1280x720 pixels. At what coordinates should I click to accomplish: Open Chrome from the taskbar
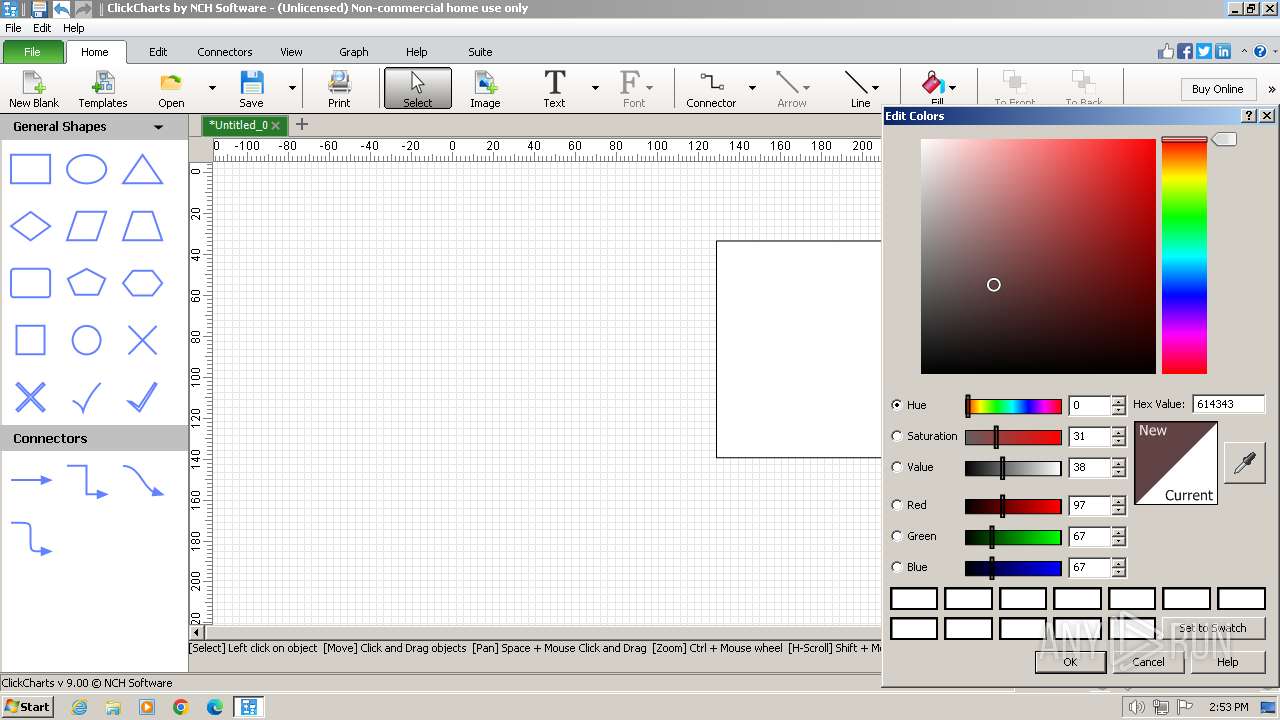click(180, 707)
